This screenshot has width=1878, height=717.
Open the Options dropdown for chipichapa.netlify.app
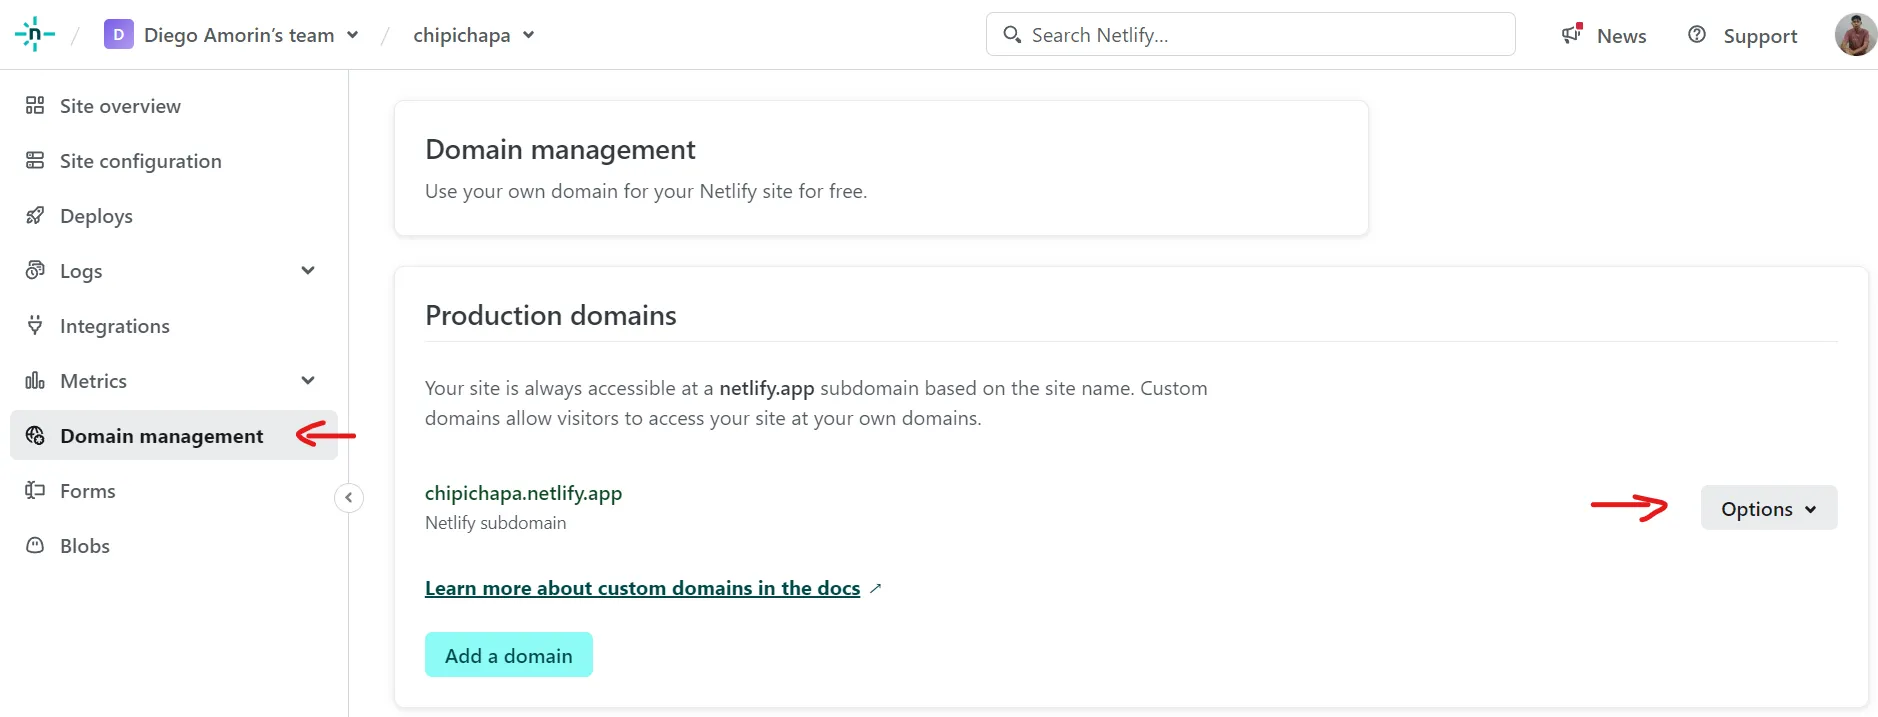pos(1768,508)
